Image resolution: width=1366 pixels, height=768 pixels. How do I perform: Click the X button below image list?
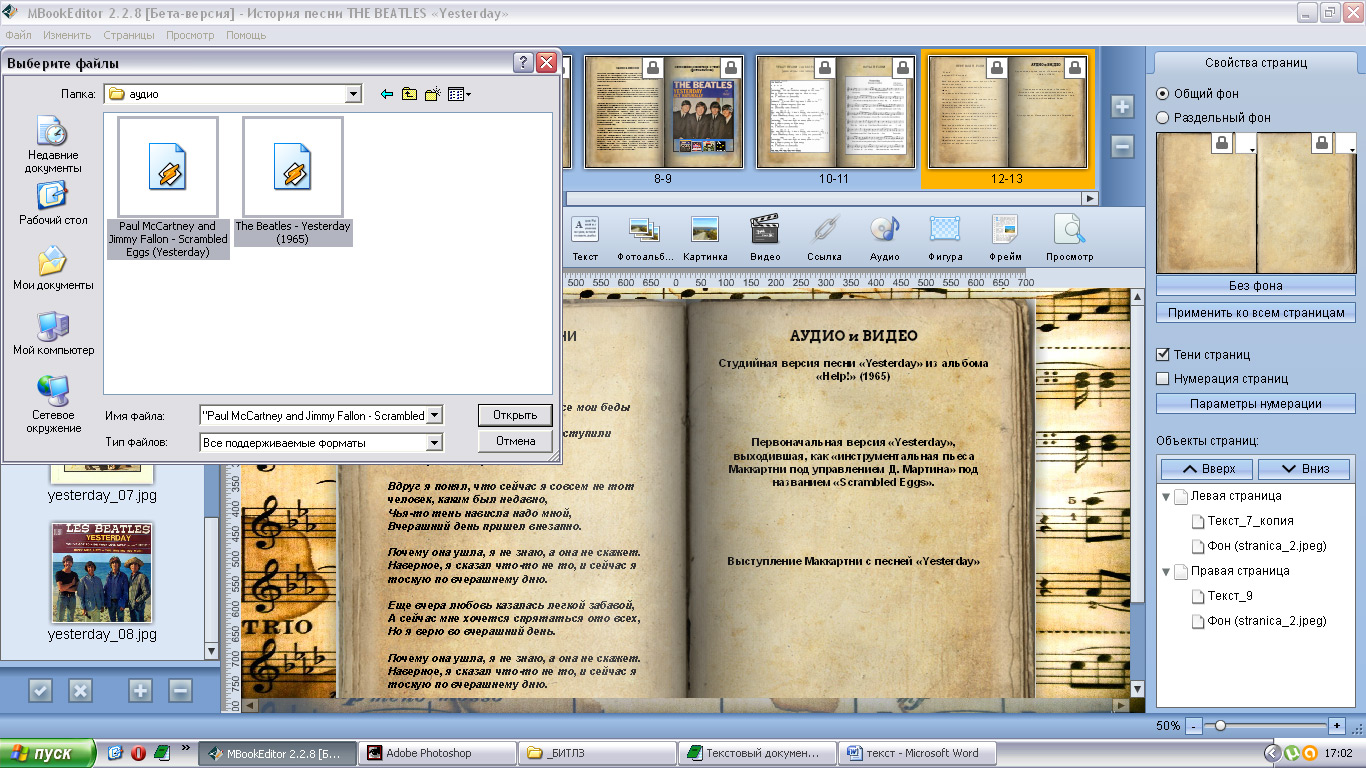coord(80,690)
